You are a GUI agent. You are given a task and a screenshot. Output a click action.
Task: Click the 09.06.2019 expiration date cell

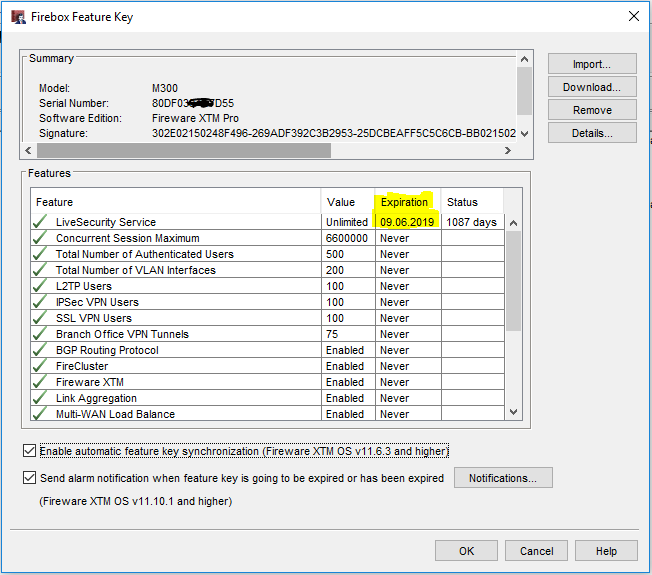click(407, 222)
